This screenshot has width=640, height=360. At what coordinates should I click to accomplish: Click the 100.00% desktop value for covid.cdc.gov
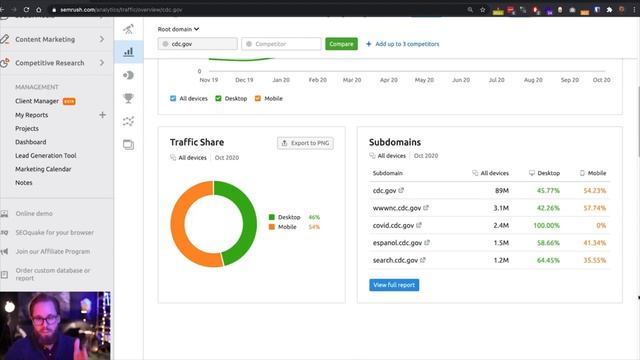(547, 225)
